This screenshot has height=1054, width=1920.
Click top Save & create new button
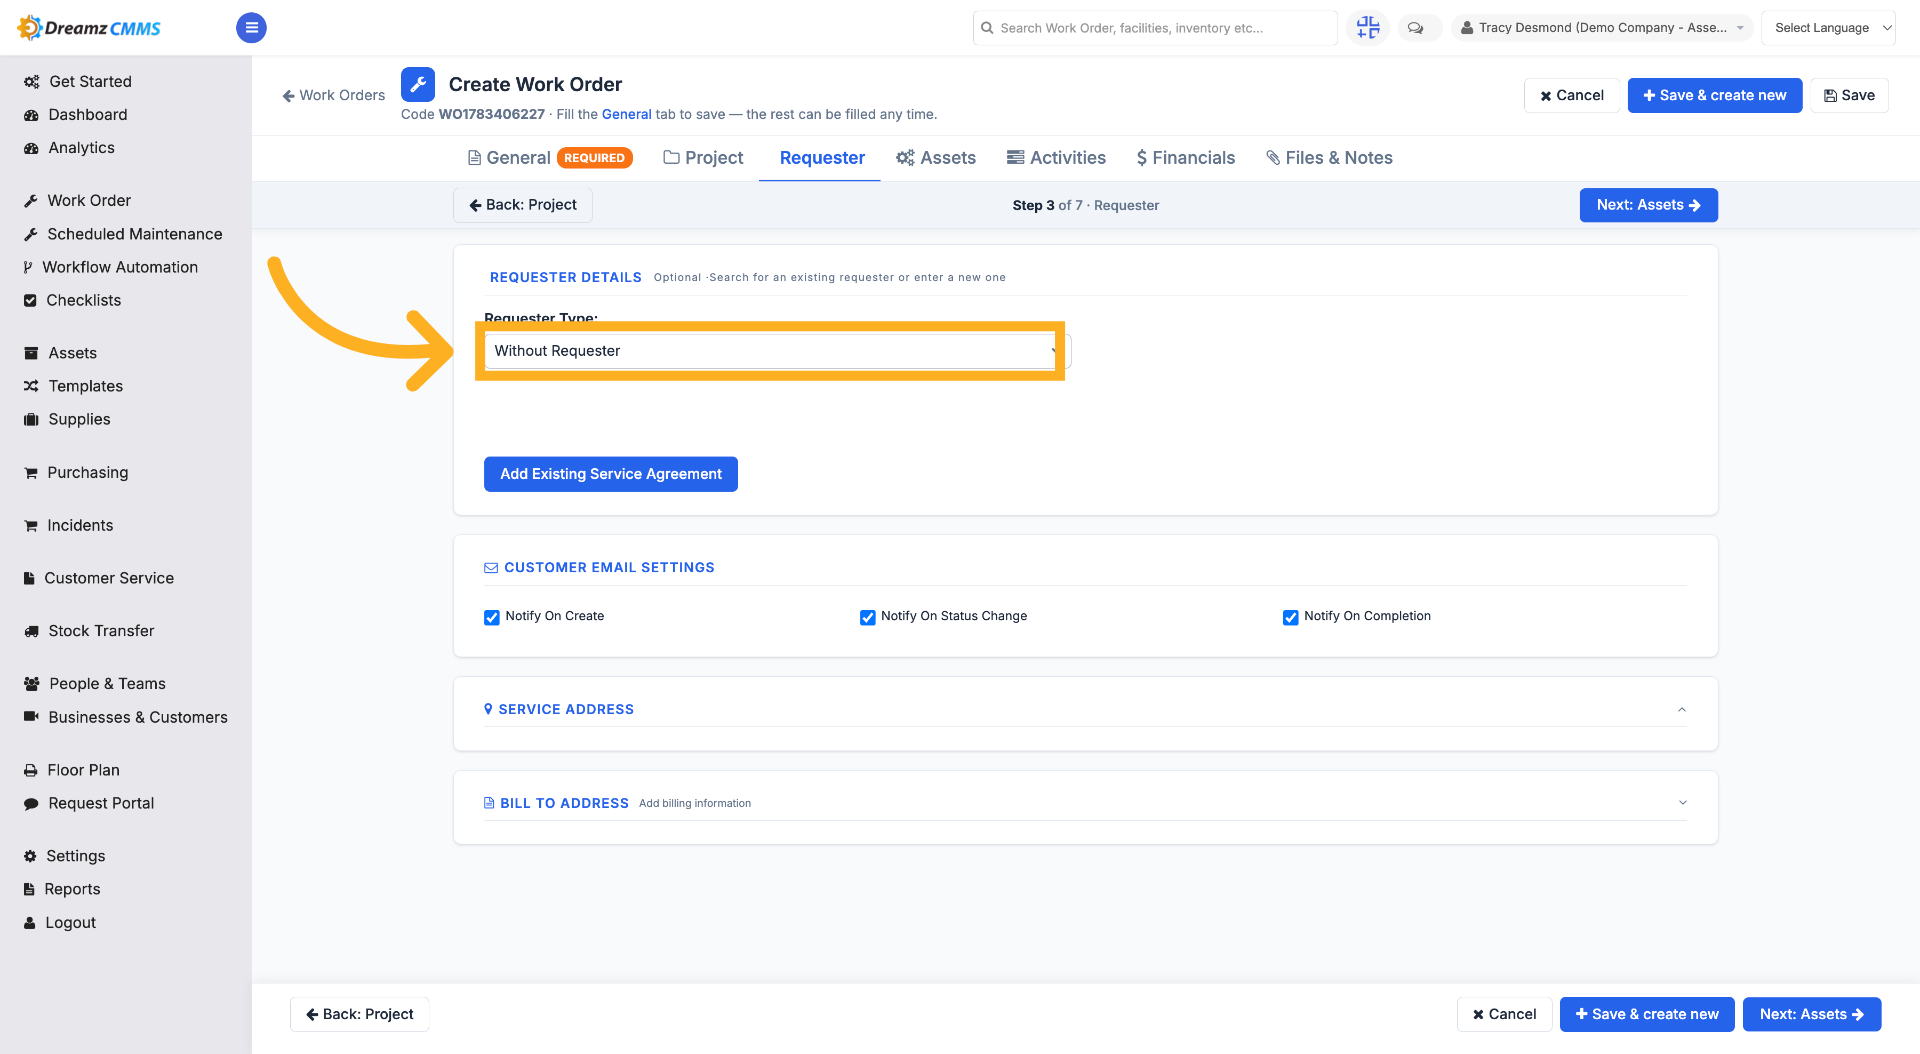click(1714, 95)
